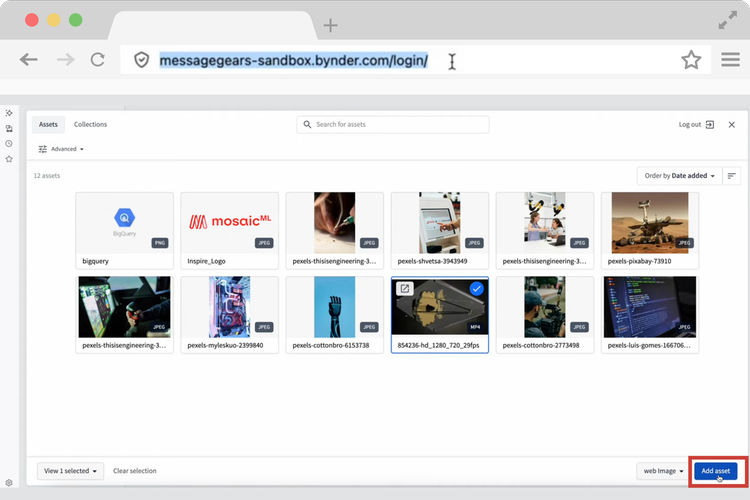Close the asset picker with X
750x500 pixels.
click(731, 124)
